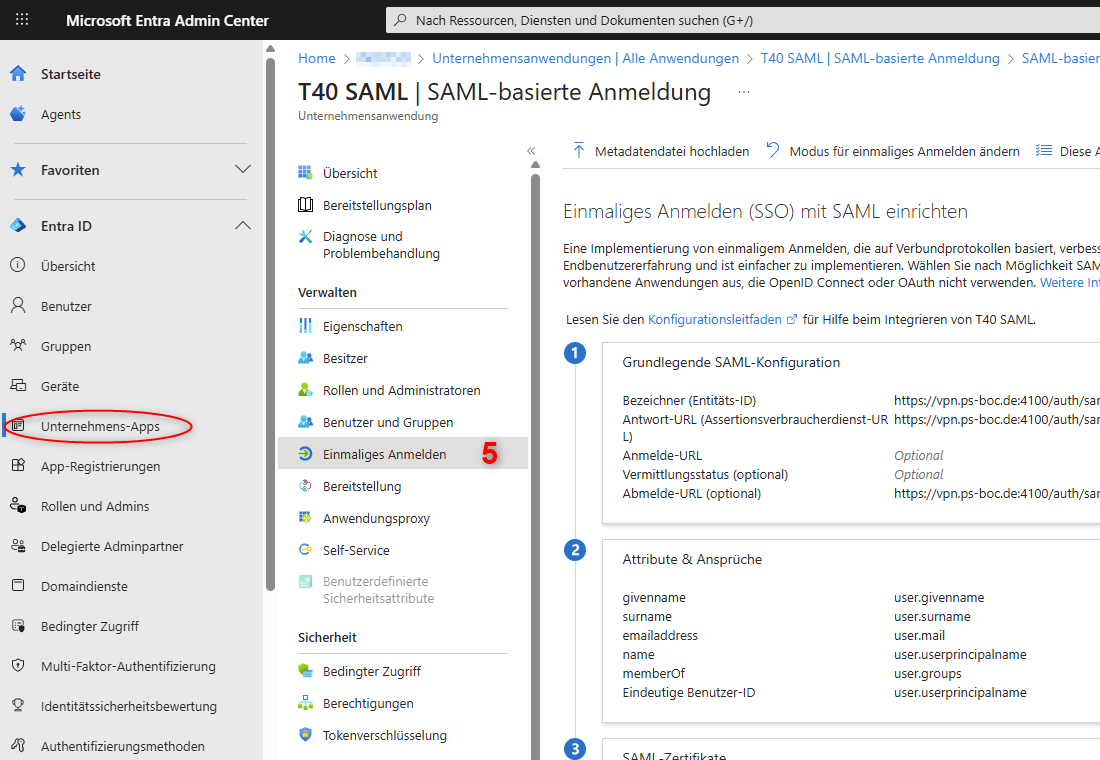Click the Gruppen icon in sidebar
1100x760 pixels.
point(18,345)
